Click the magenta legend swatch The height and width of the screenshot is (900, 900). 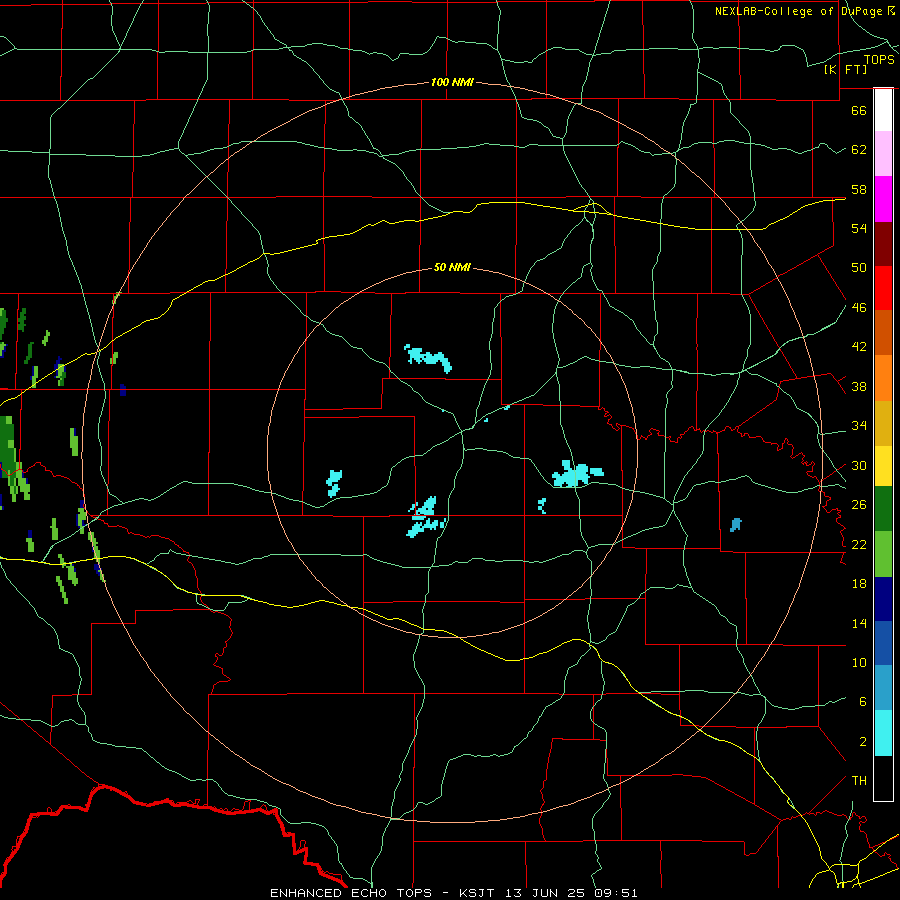click(883, 199)
